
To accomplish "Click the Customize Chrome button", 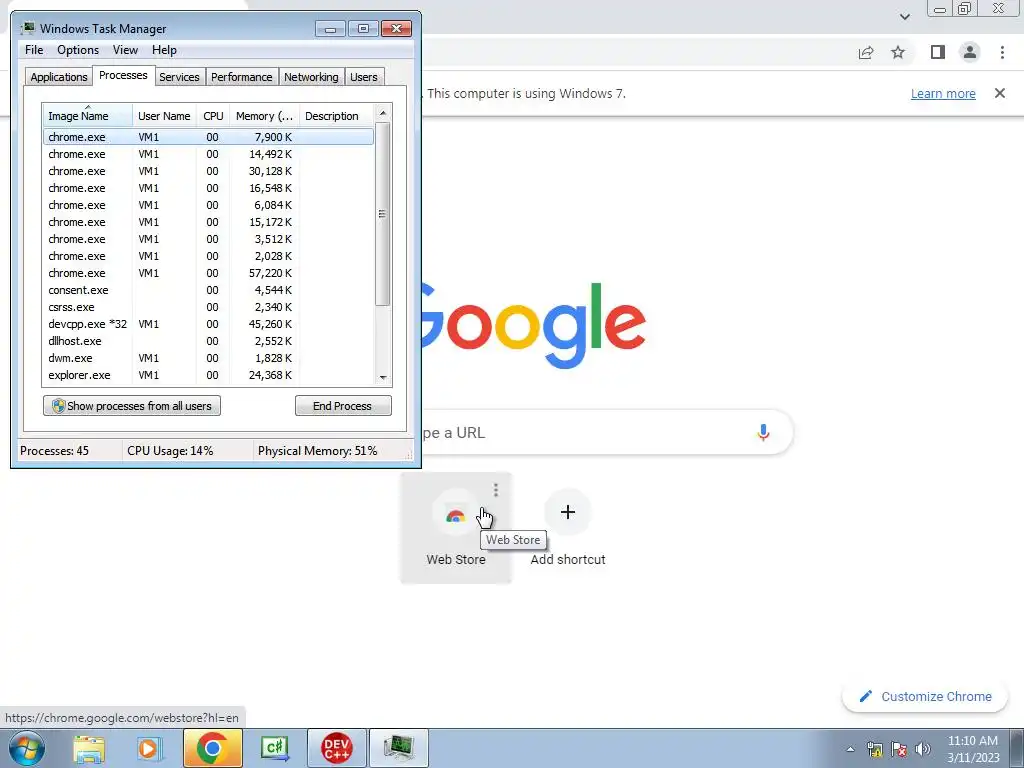I will 927,696.
